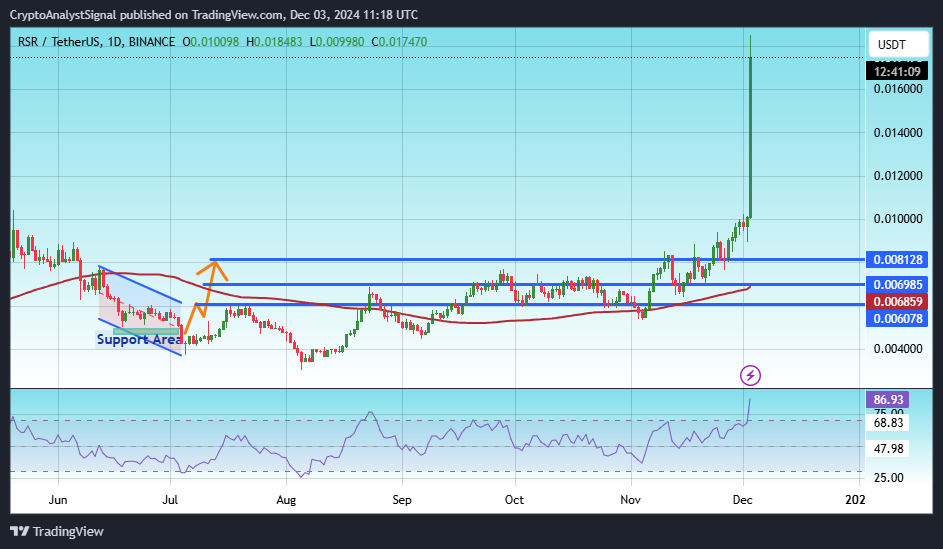Click the CryptoAnalystSignal publisher header text

point(213,14)
